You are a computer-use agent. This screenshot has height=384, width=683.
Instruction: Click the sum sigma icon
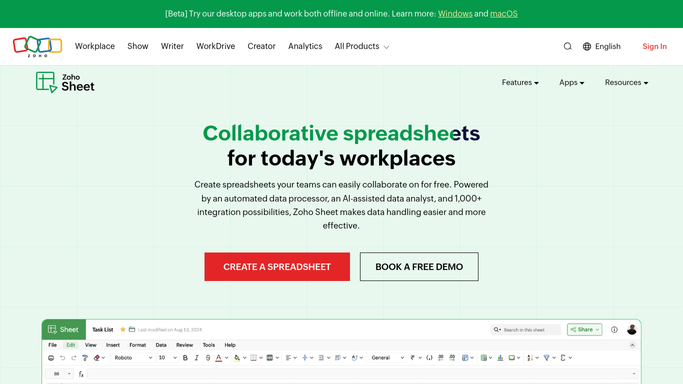tap(563, 358)
